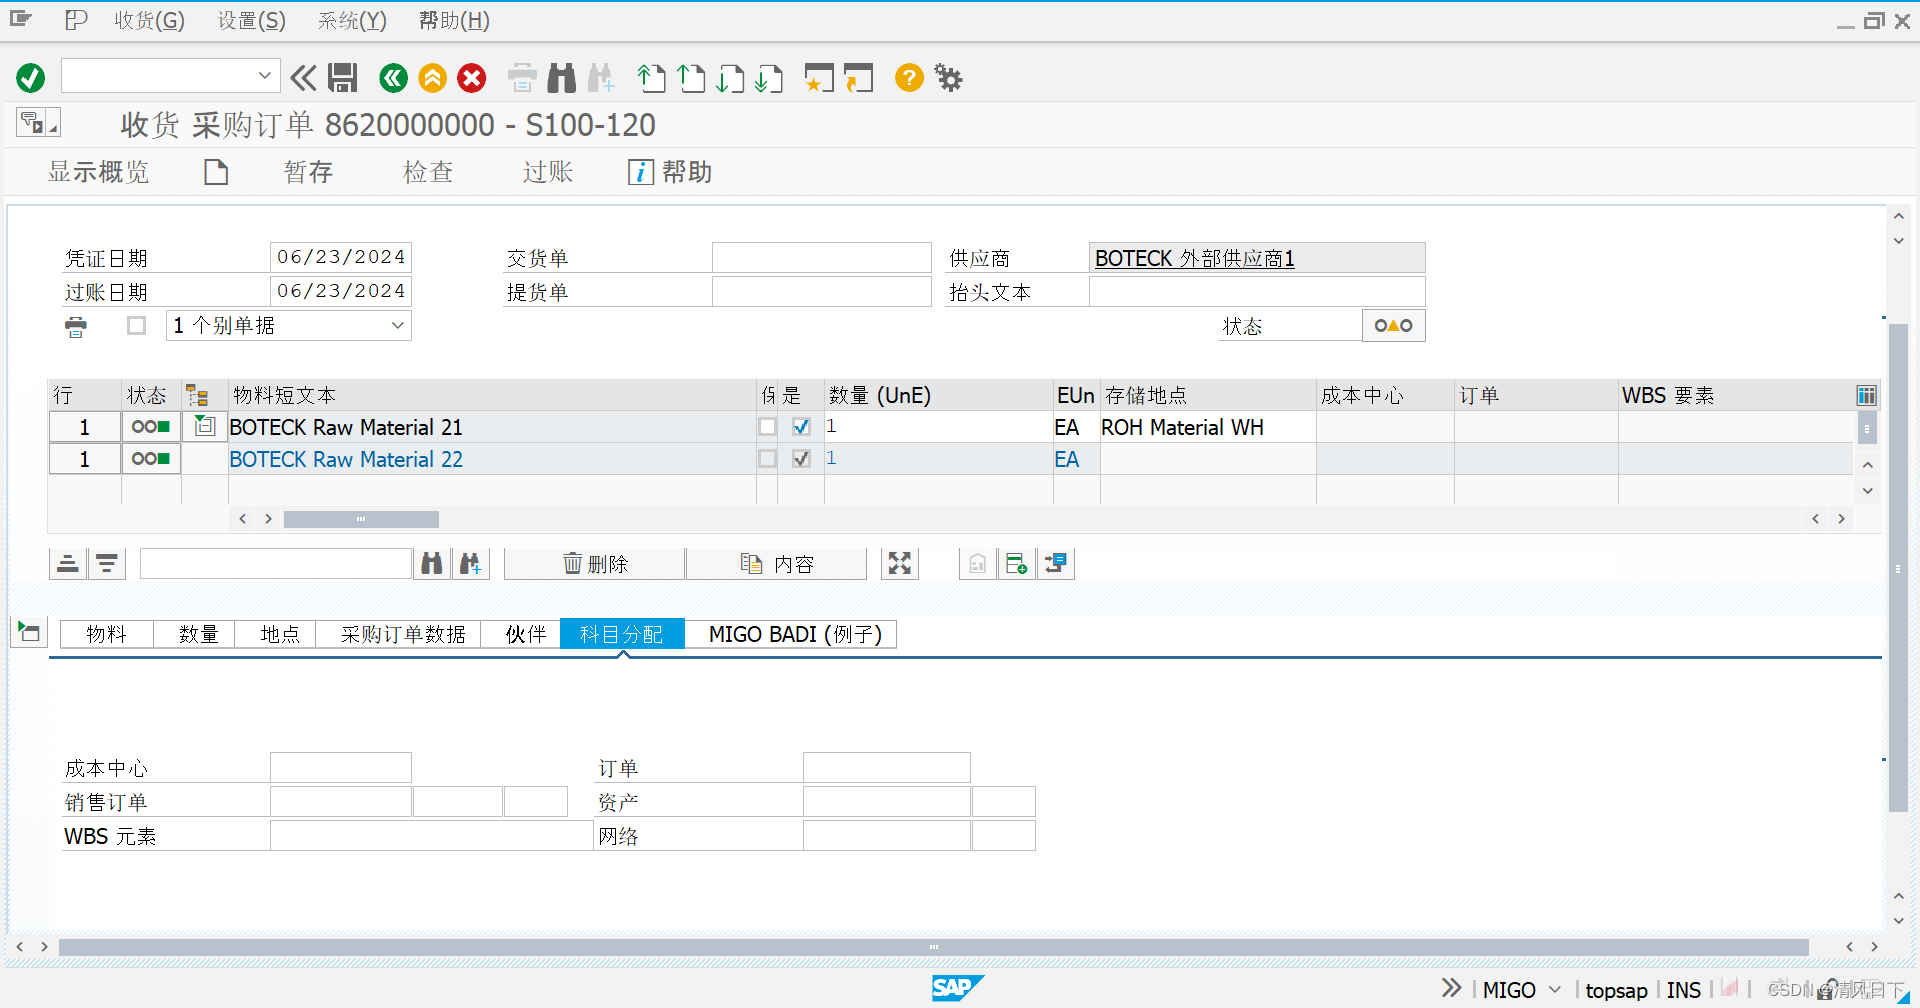Viewport: 1920px width, 1008px height.
Task: Click the right vertical scrollbar thumb
Action: point(1898,568)
